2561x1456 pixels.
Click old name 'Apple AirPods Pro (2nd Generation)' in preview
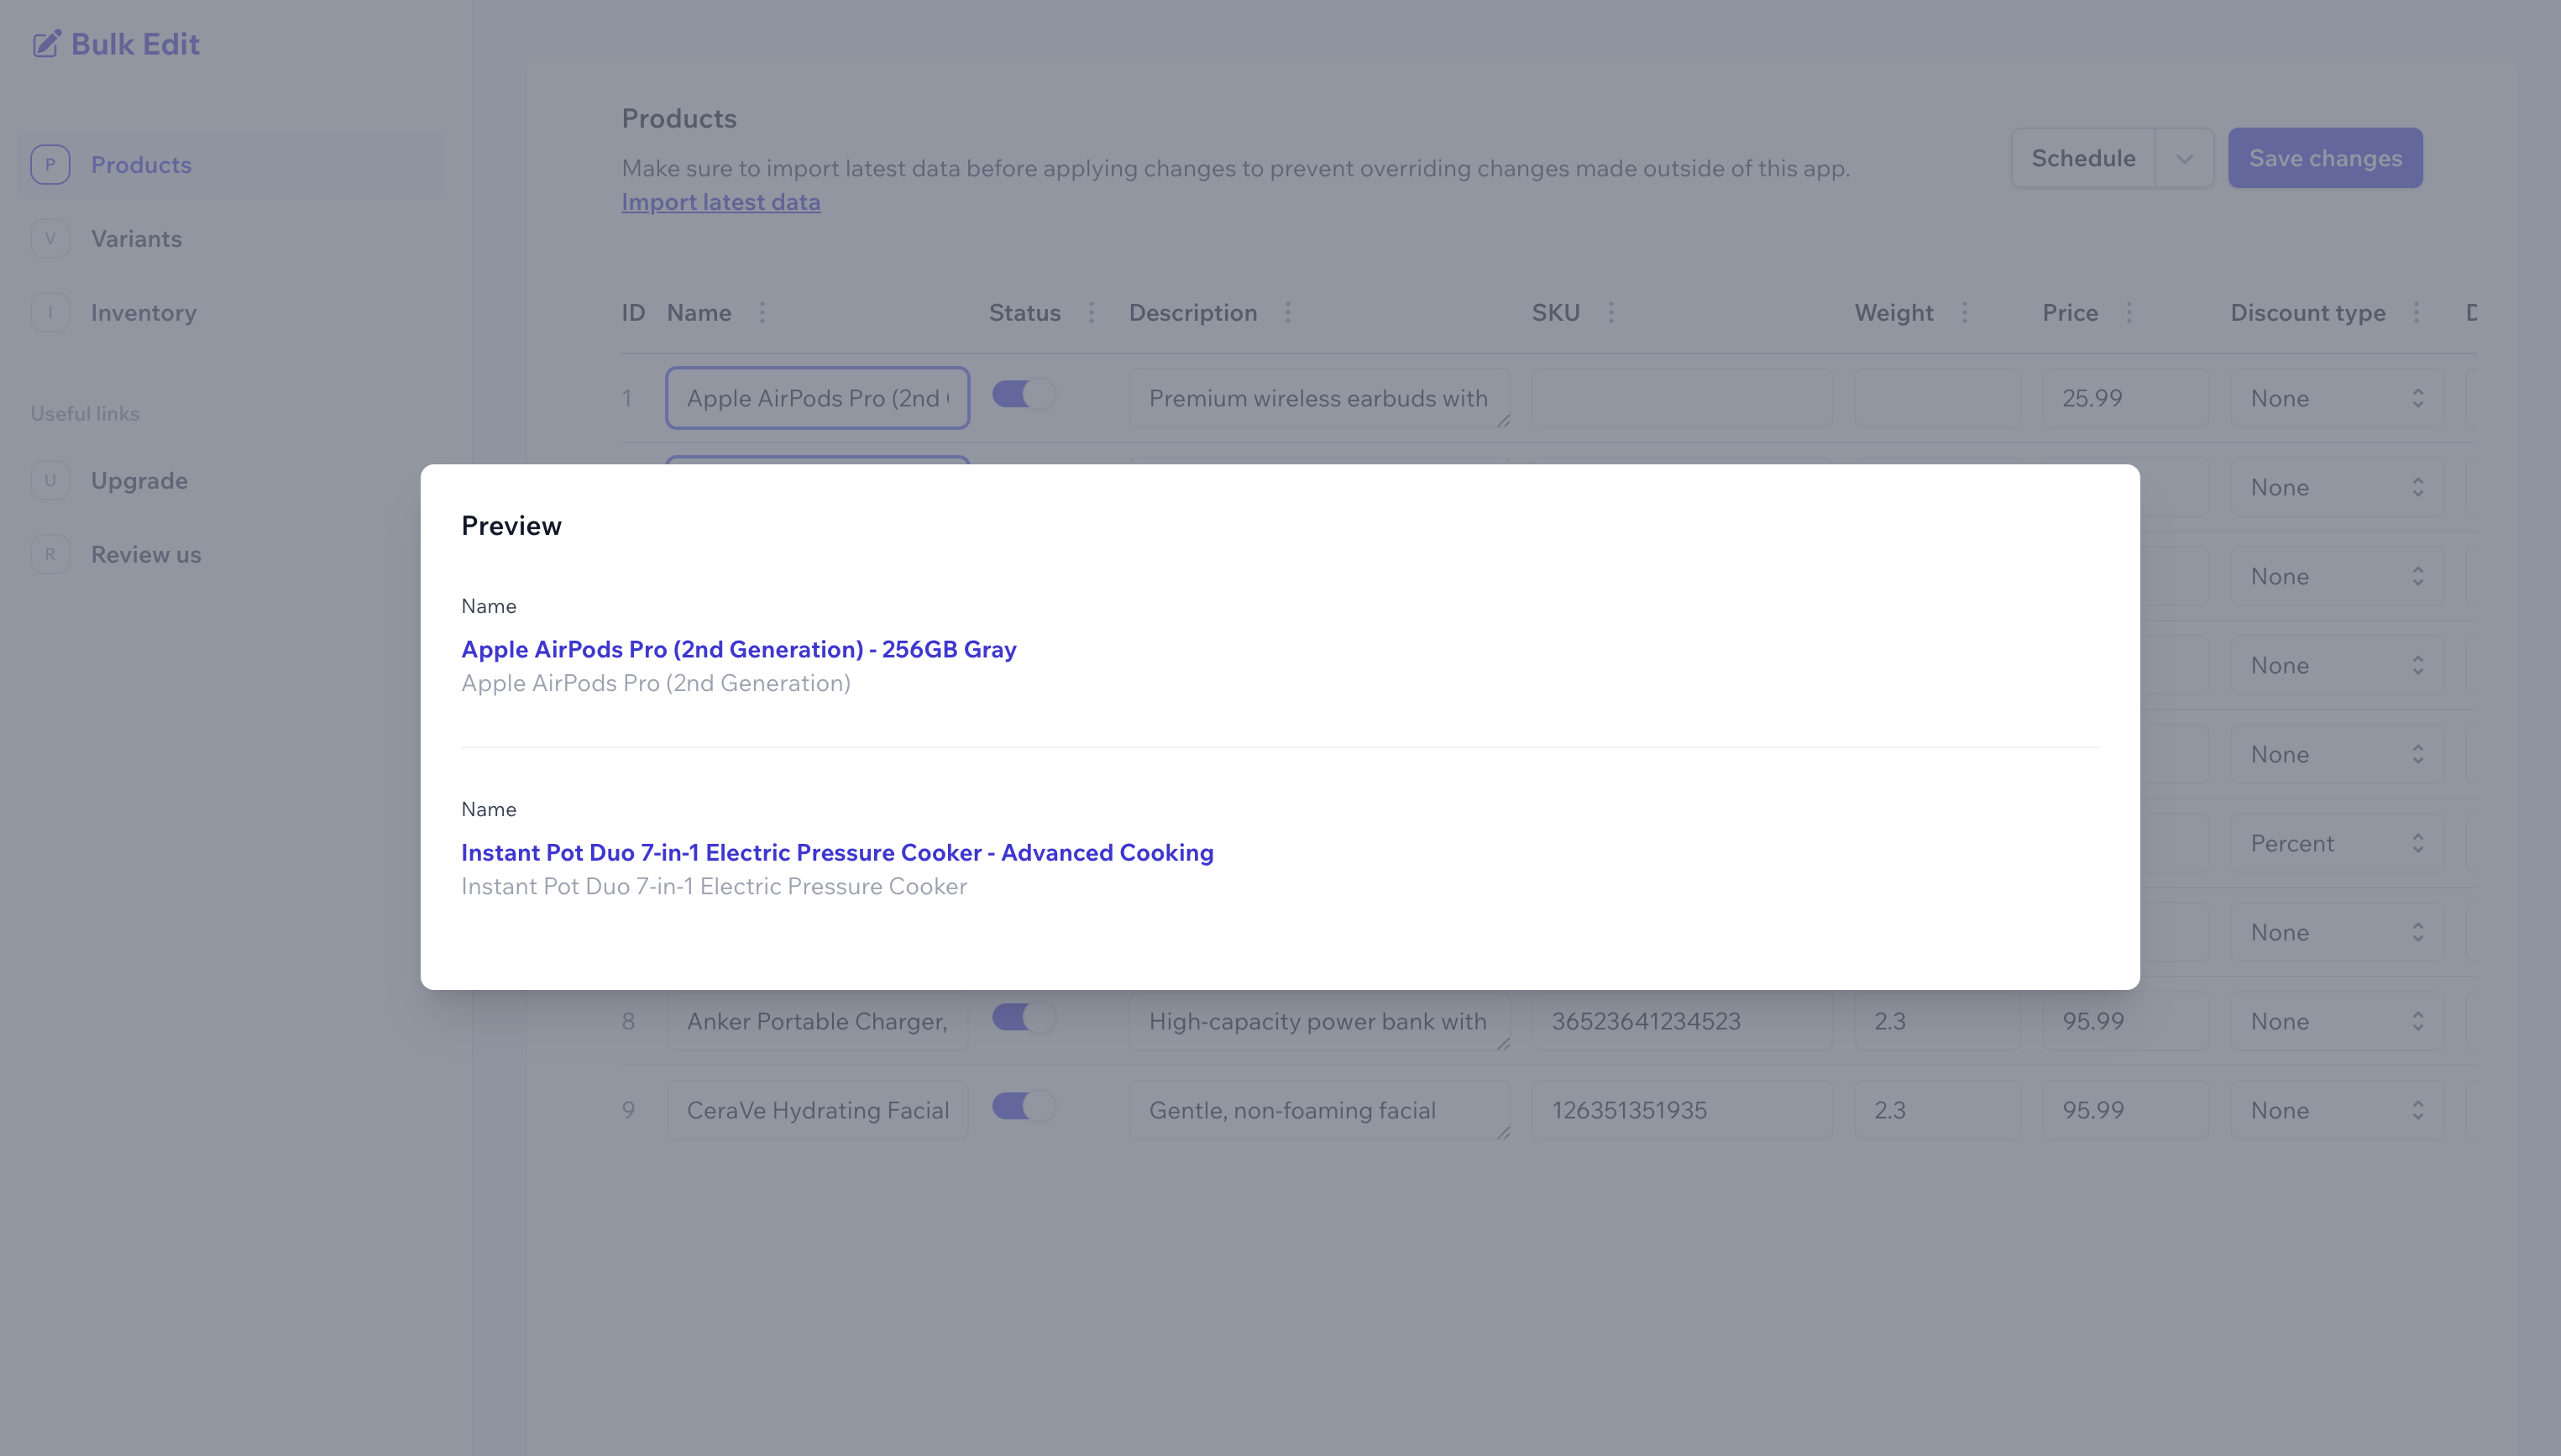pos(656,683)
